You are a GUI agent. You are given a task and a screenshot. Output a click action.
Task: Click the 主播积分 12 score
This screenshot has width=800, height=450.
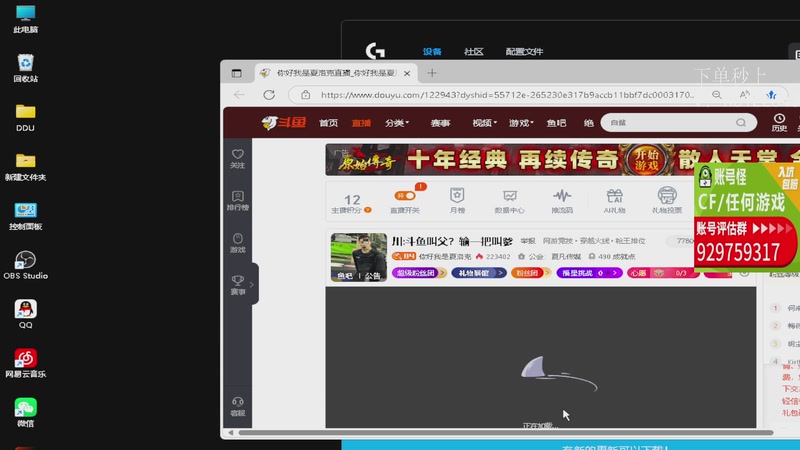click(x=352, y=203)
